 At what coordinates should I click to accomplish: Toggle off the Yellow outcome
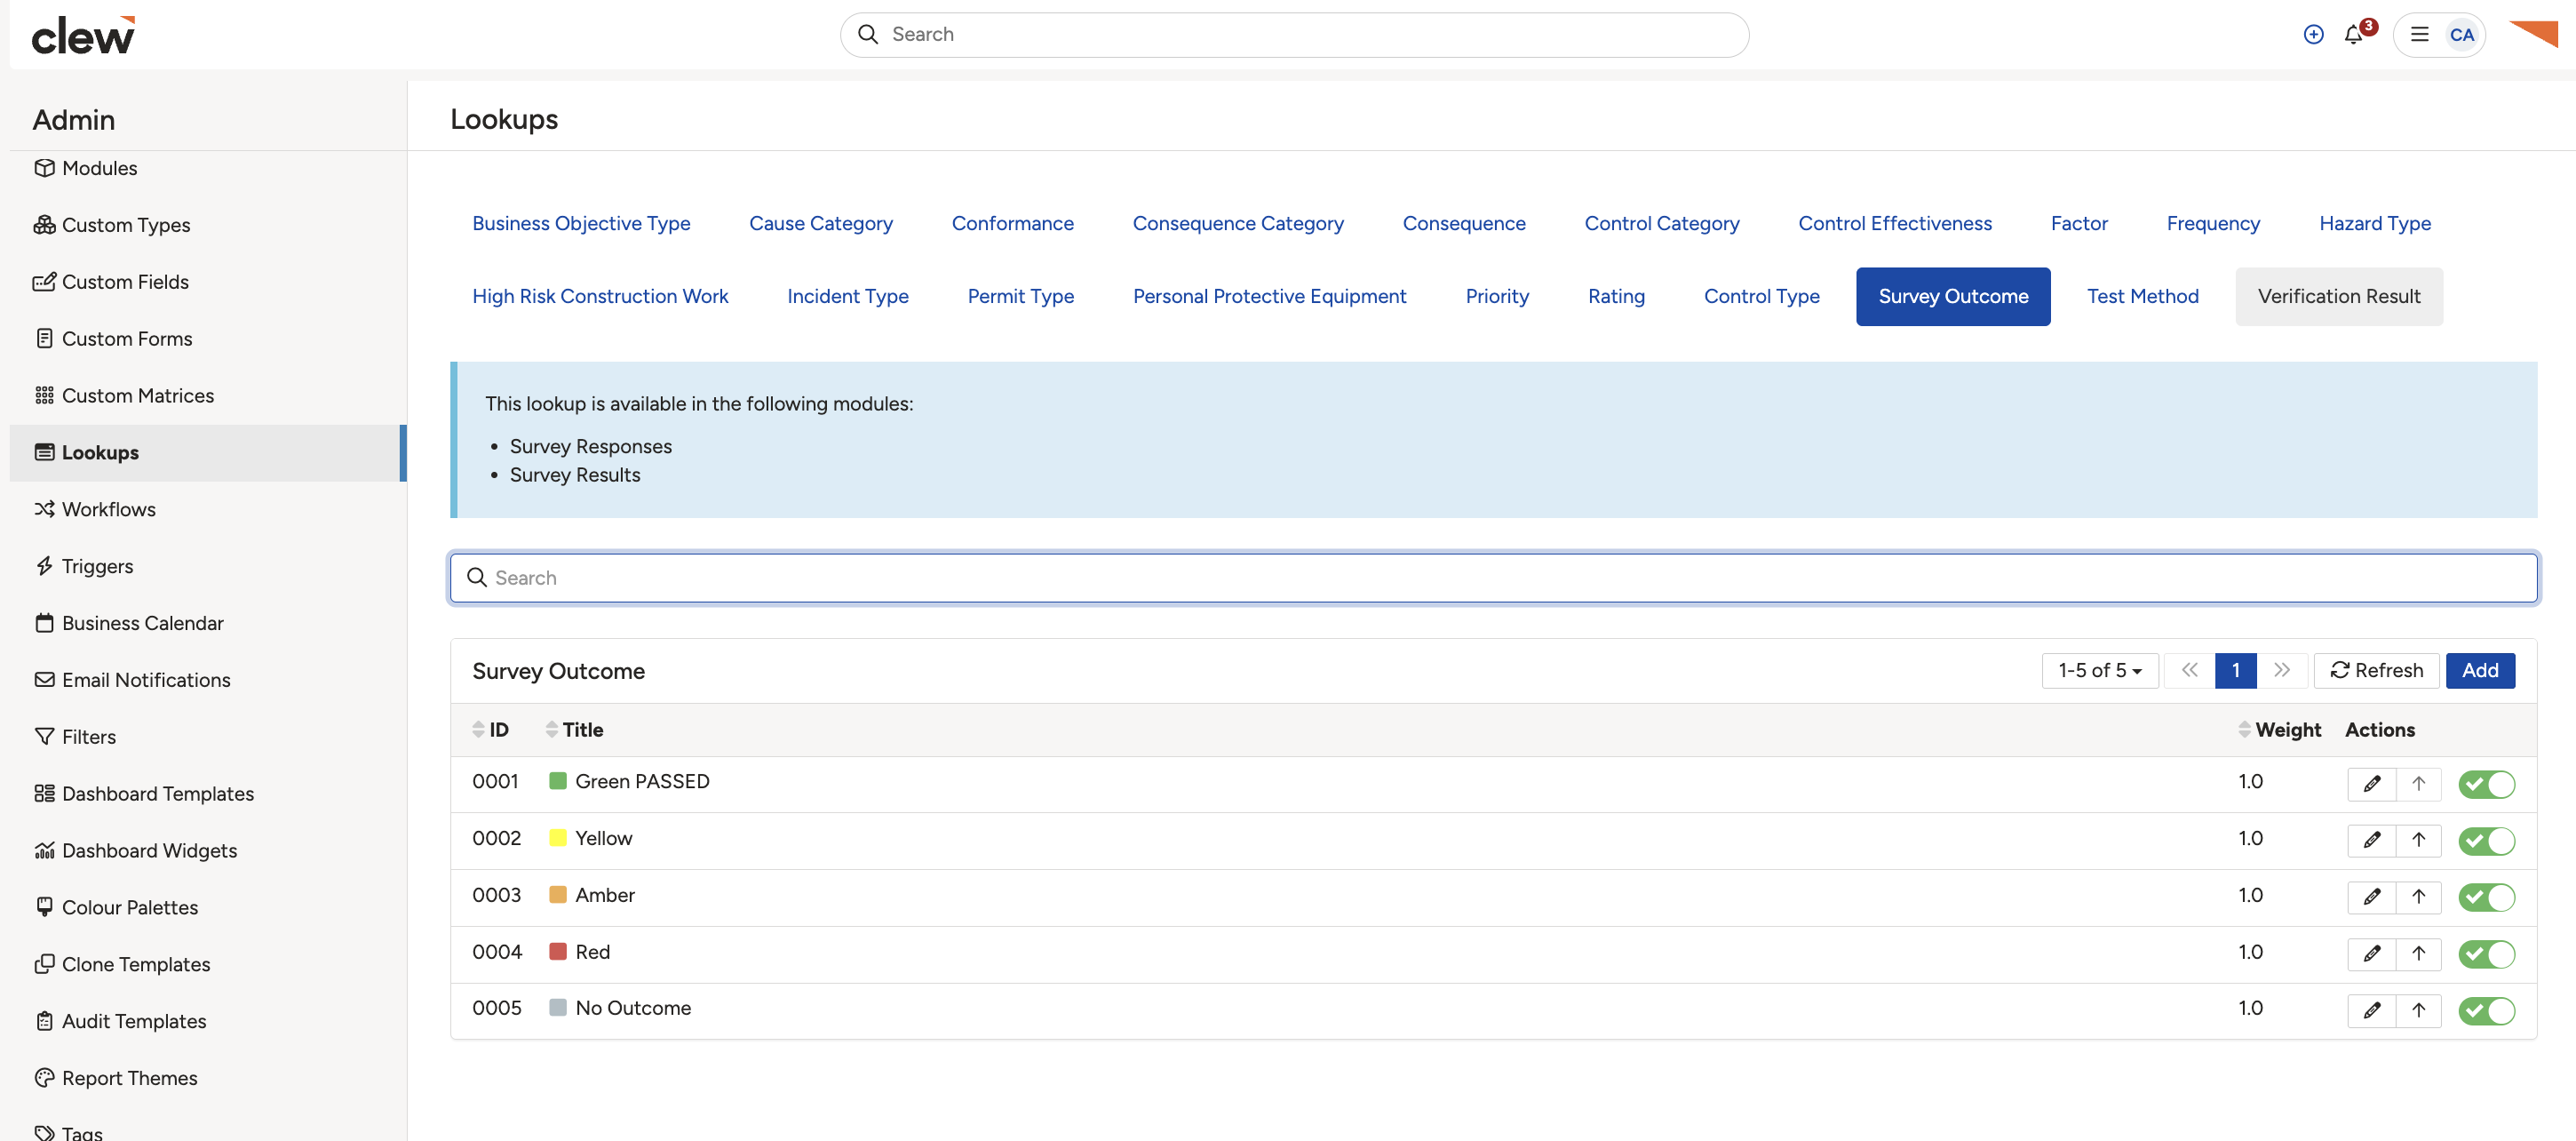click(2486, 841)
